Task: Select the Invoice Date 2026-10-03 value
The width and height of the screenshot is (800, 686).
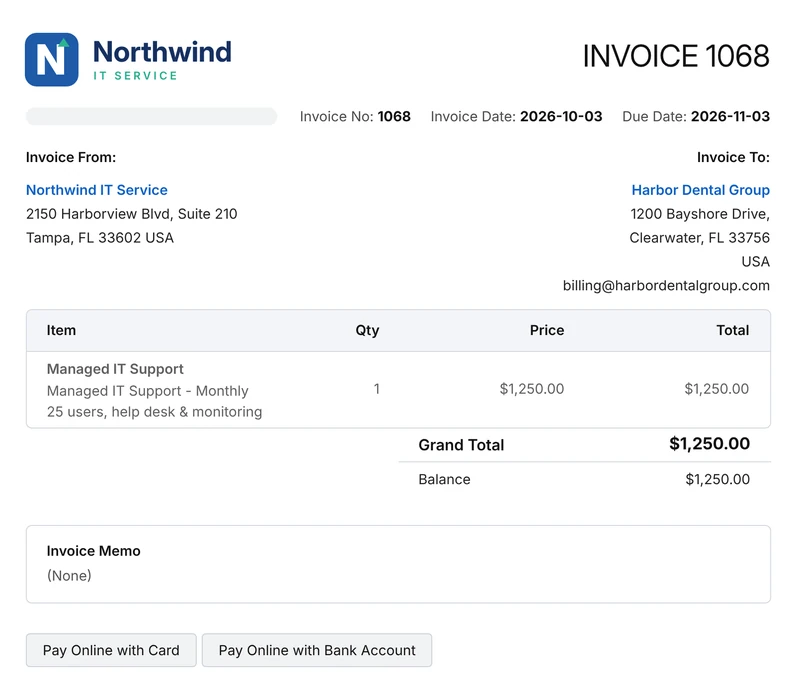Action: pyautogui.click(x=561, y=116)
